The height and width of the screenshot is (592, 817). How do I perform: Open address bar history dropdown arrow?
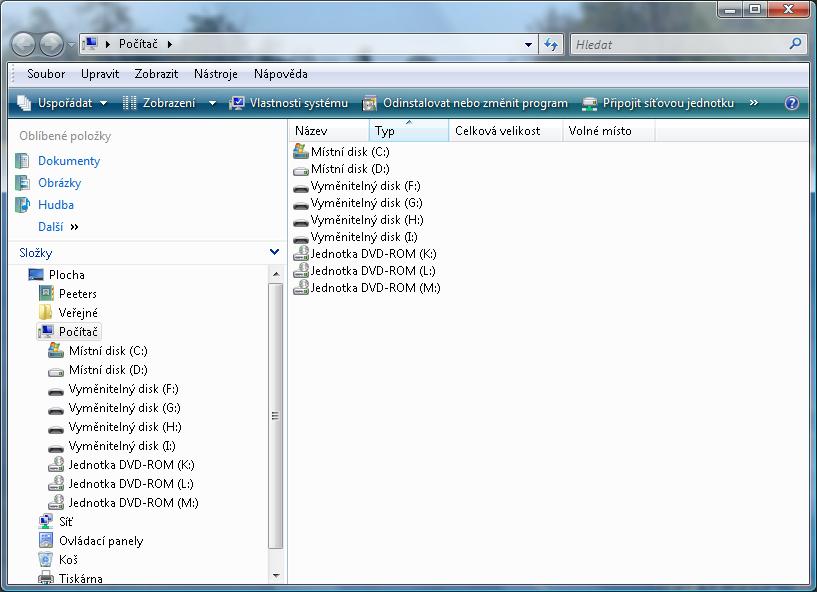point(529,44)
